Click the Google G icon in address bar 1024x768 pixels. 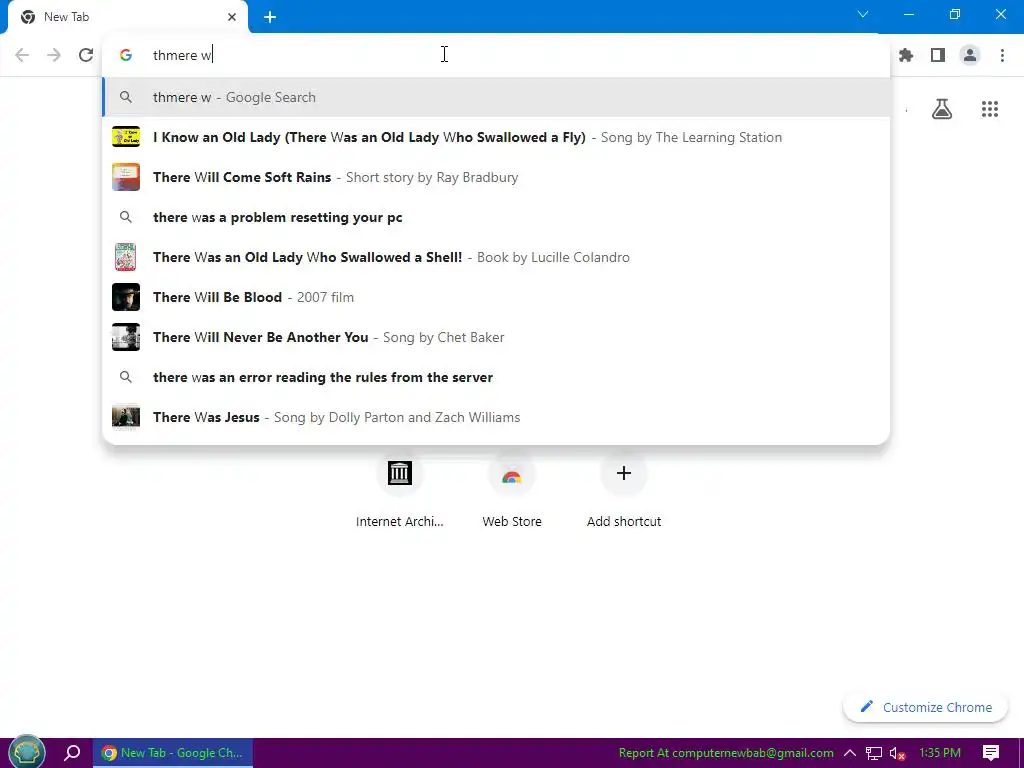tap(126, 55)
